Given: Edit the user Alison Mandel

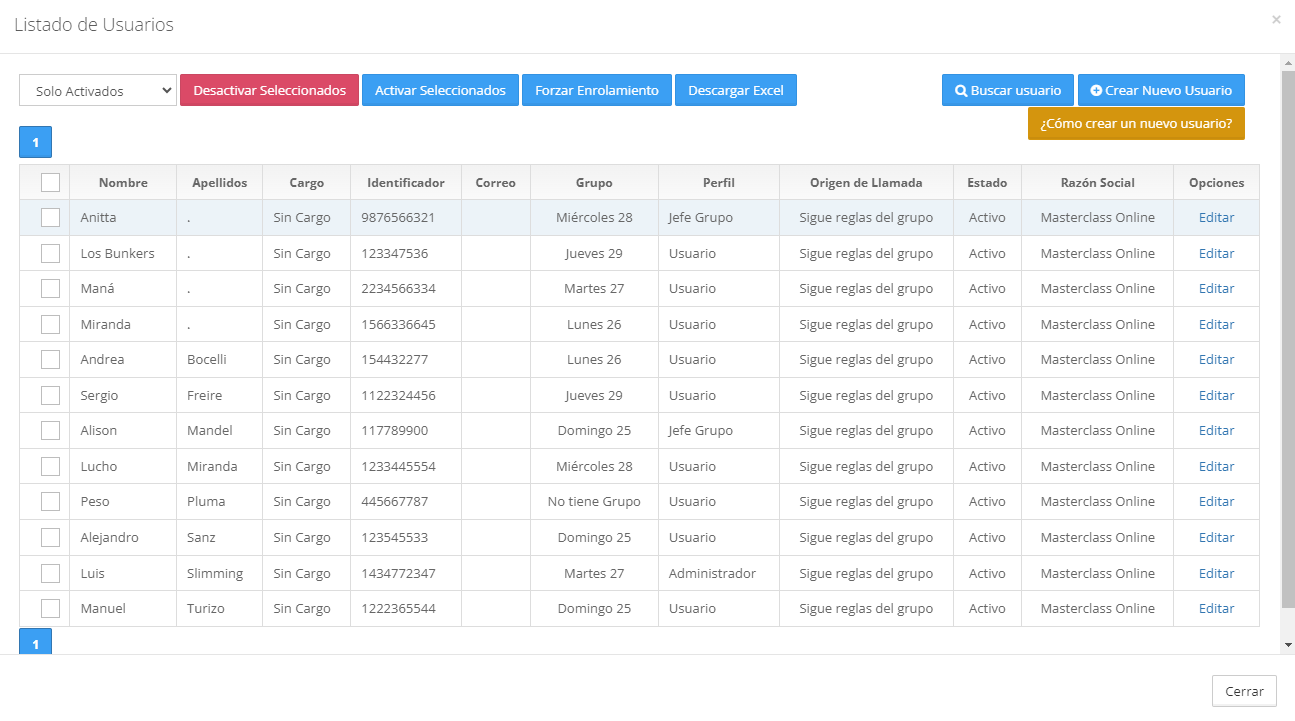Looking at the screenshot, I should [1216, 431].
